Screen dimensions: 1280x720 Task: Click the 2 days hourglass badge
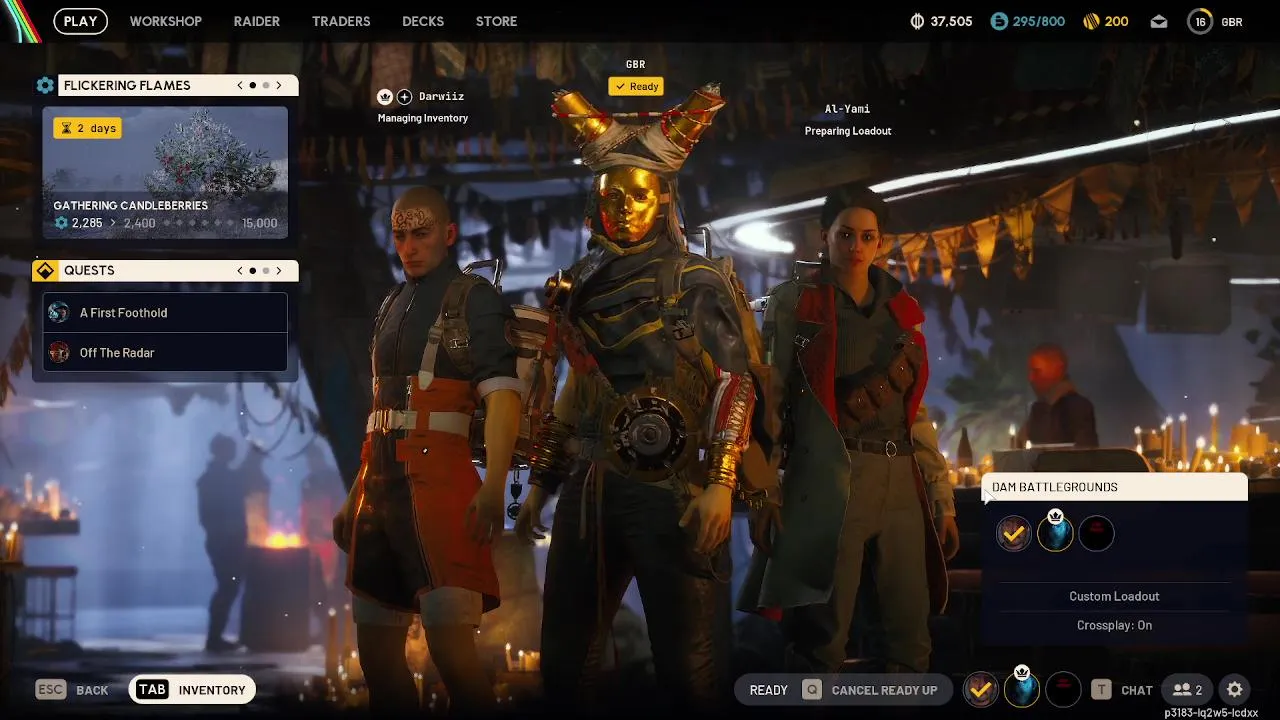click(88, 128)
